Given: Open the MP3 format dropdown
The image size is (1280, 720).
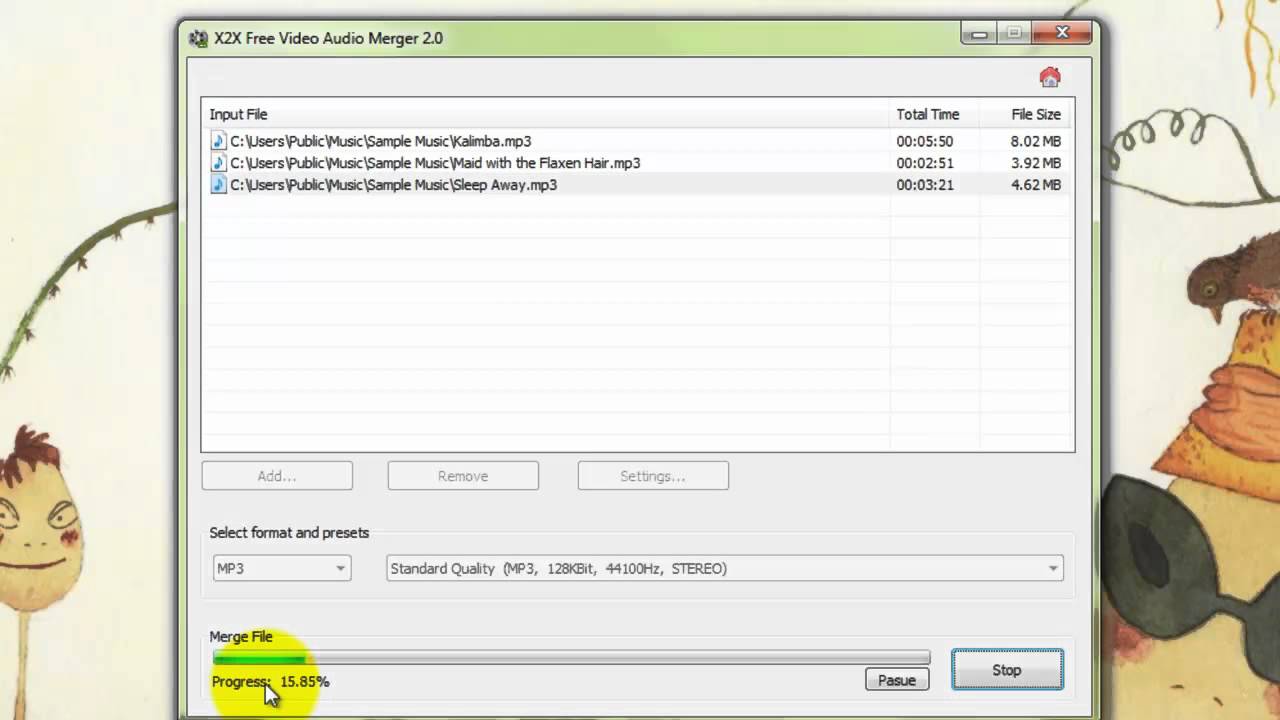Looking at the screenshot, I should [281, 568].
